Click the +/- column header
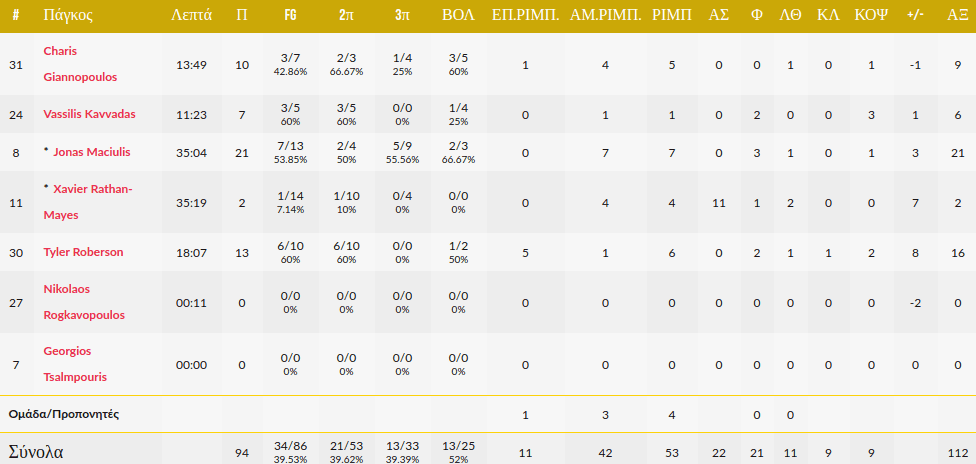 click(x=915, y=16)
